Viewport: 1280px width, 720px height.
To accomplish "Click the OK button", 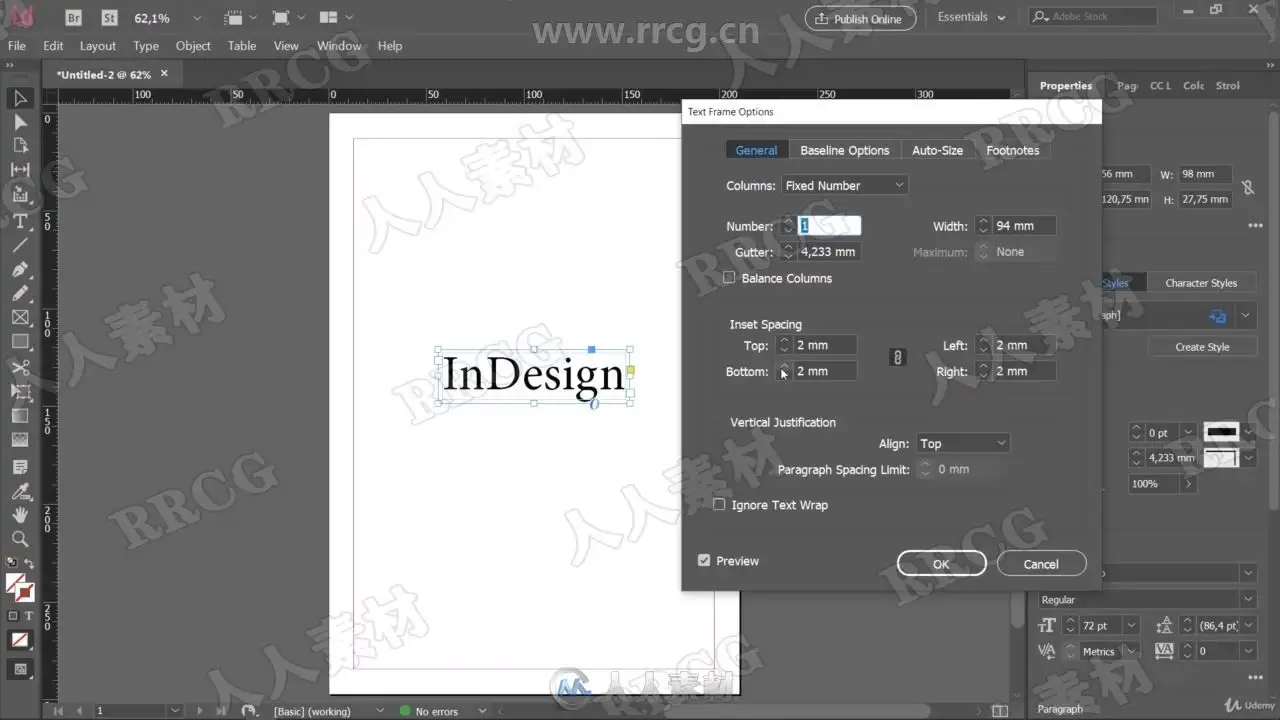I will pyautogui.click(x=941, y=564).
